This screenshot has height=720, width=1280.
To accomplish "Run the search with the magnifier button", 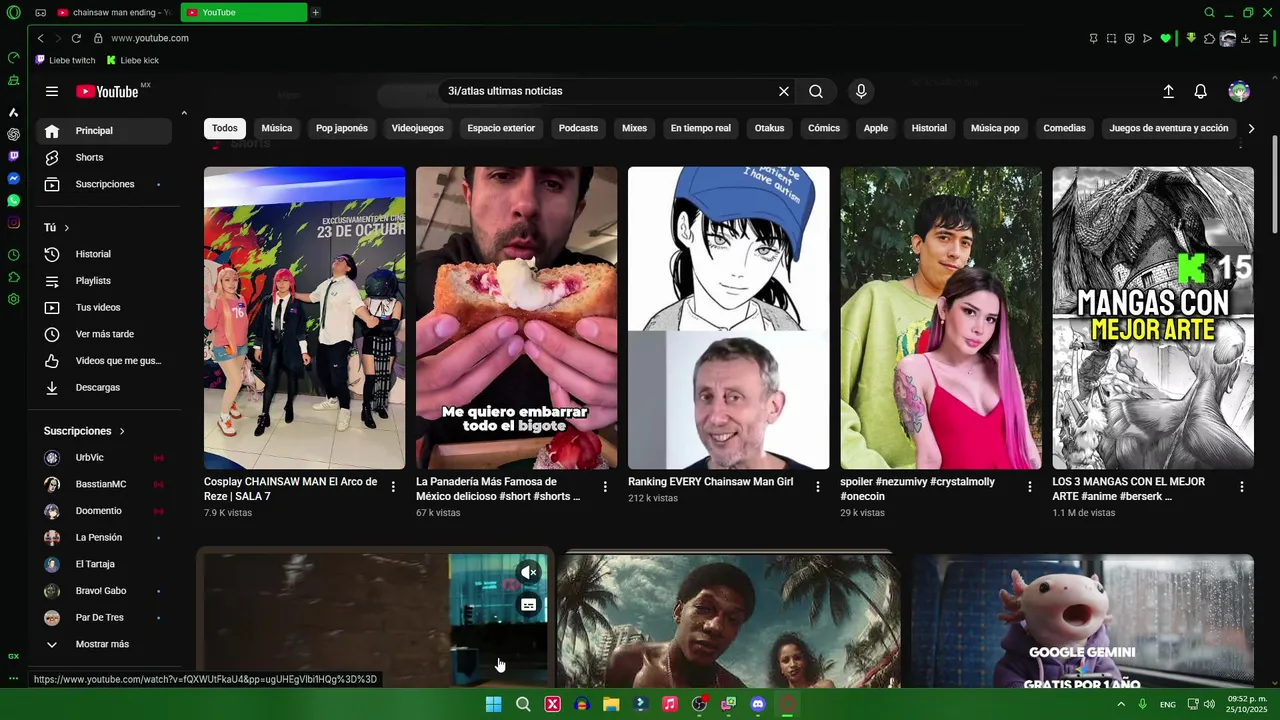I will coord(816,91).
